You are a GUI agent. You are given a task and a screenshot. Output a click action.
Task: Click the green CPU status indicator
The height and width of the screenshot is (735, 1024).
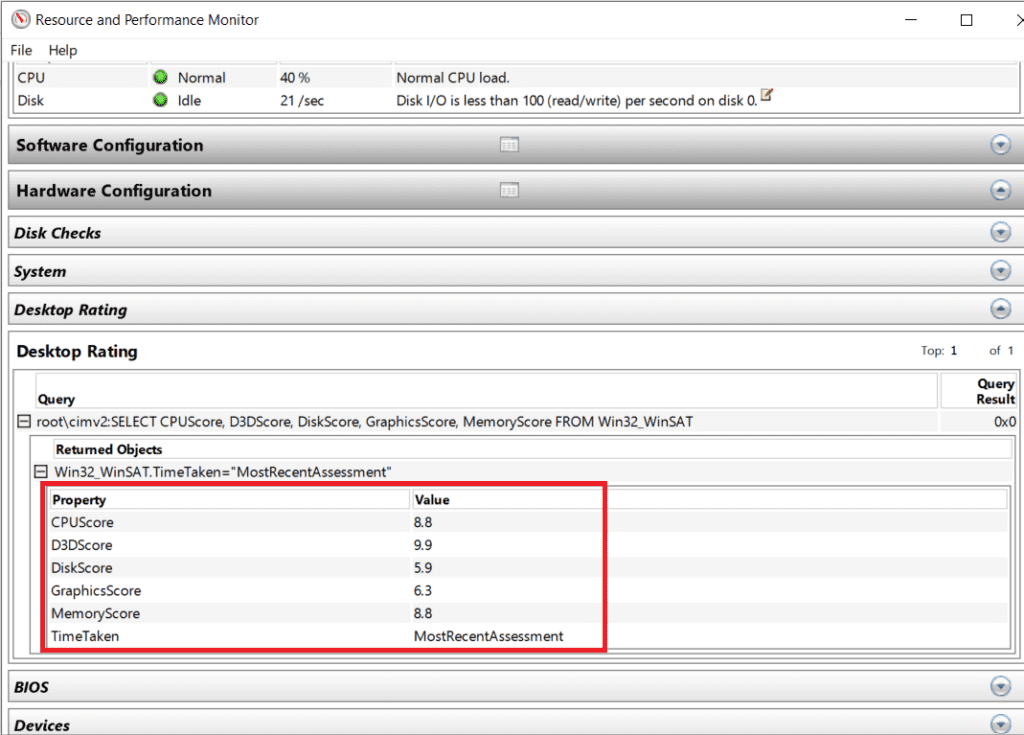point(160,78)
